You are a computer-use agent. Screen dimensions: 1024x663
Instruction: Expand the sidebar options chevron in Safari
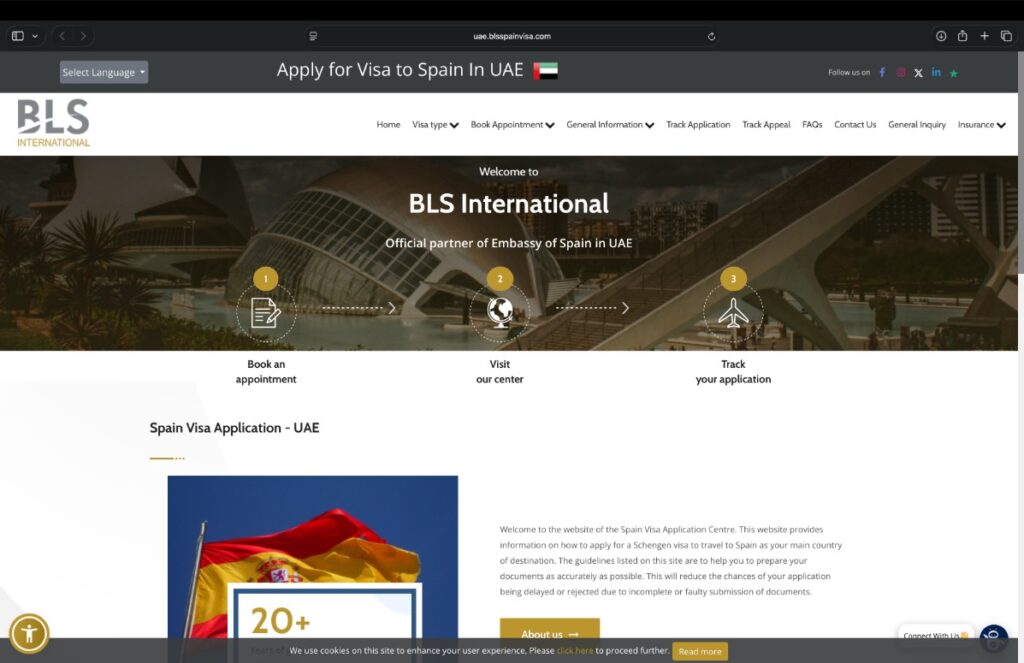pos(35,36)
